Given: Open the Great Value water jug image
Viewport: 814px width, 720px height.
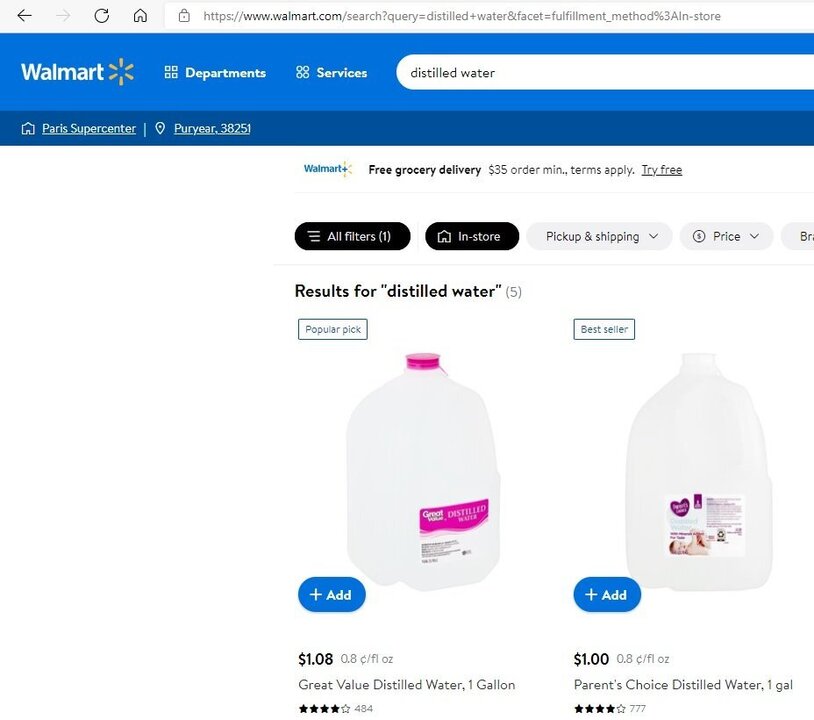Looking at the screenshot, I should [x=422, y=470].
